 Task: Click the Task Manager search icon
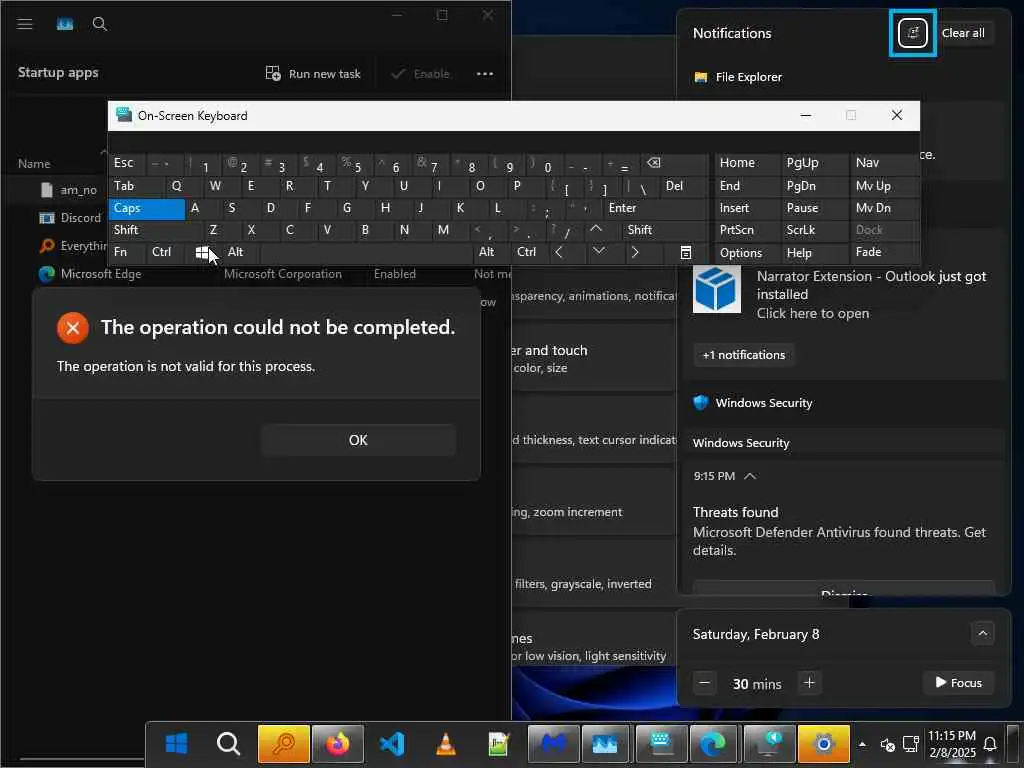click(x=99, y=24)
